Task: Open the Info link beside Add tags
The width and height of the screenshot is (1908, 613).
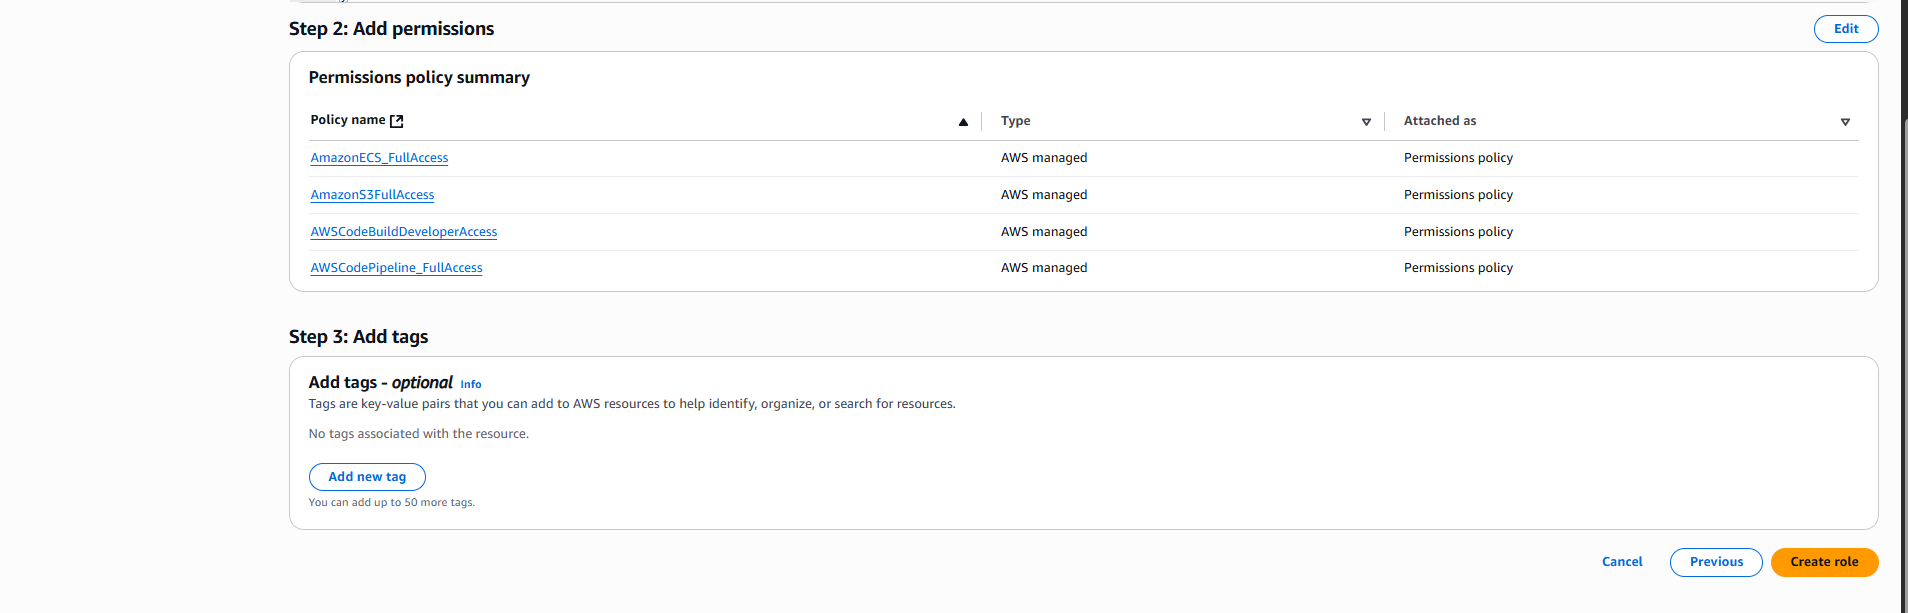Action: (471, 385)
